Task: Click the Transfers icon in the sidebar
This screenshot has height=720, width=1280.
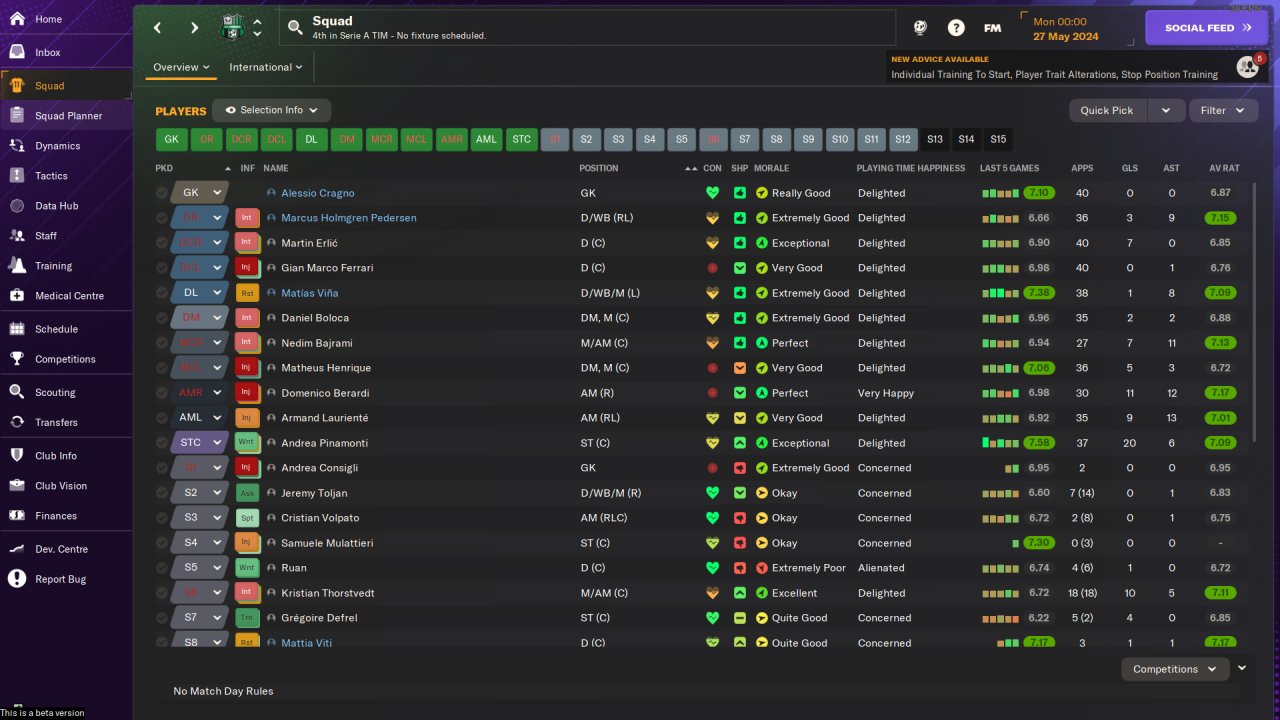Action: click(17, 422)
